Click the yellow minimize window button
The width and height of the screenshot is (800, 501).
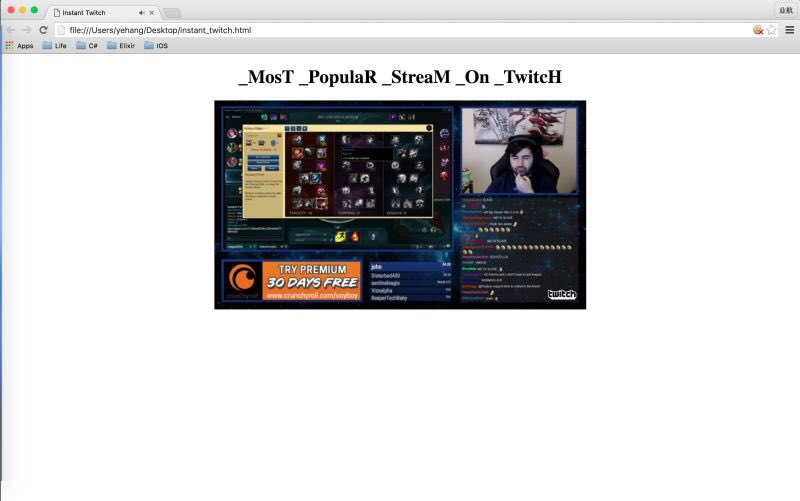pos(22,10)
